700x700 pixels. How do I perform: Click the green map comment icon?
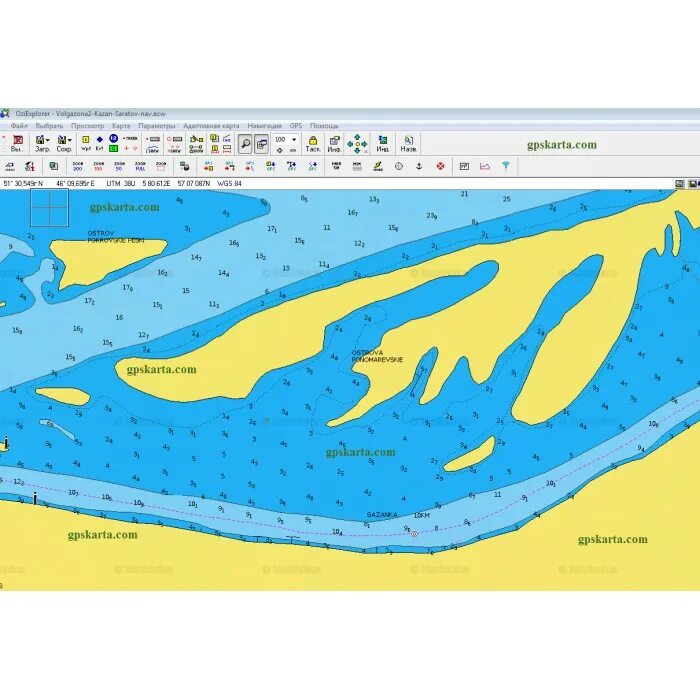click(113, 149)
